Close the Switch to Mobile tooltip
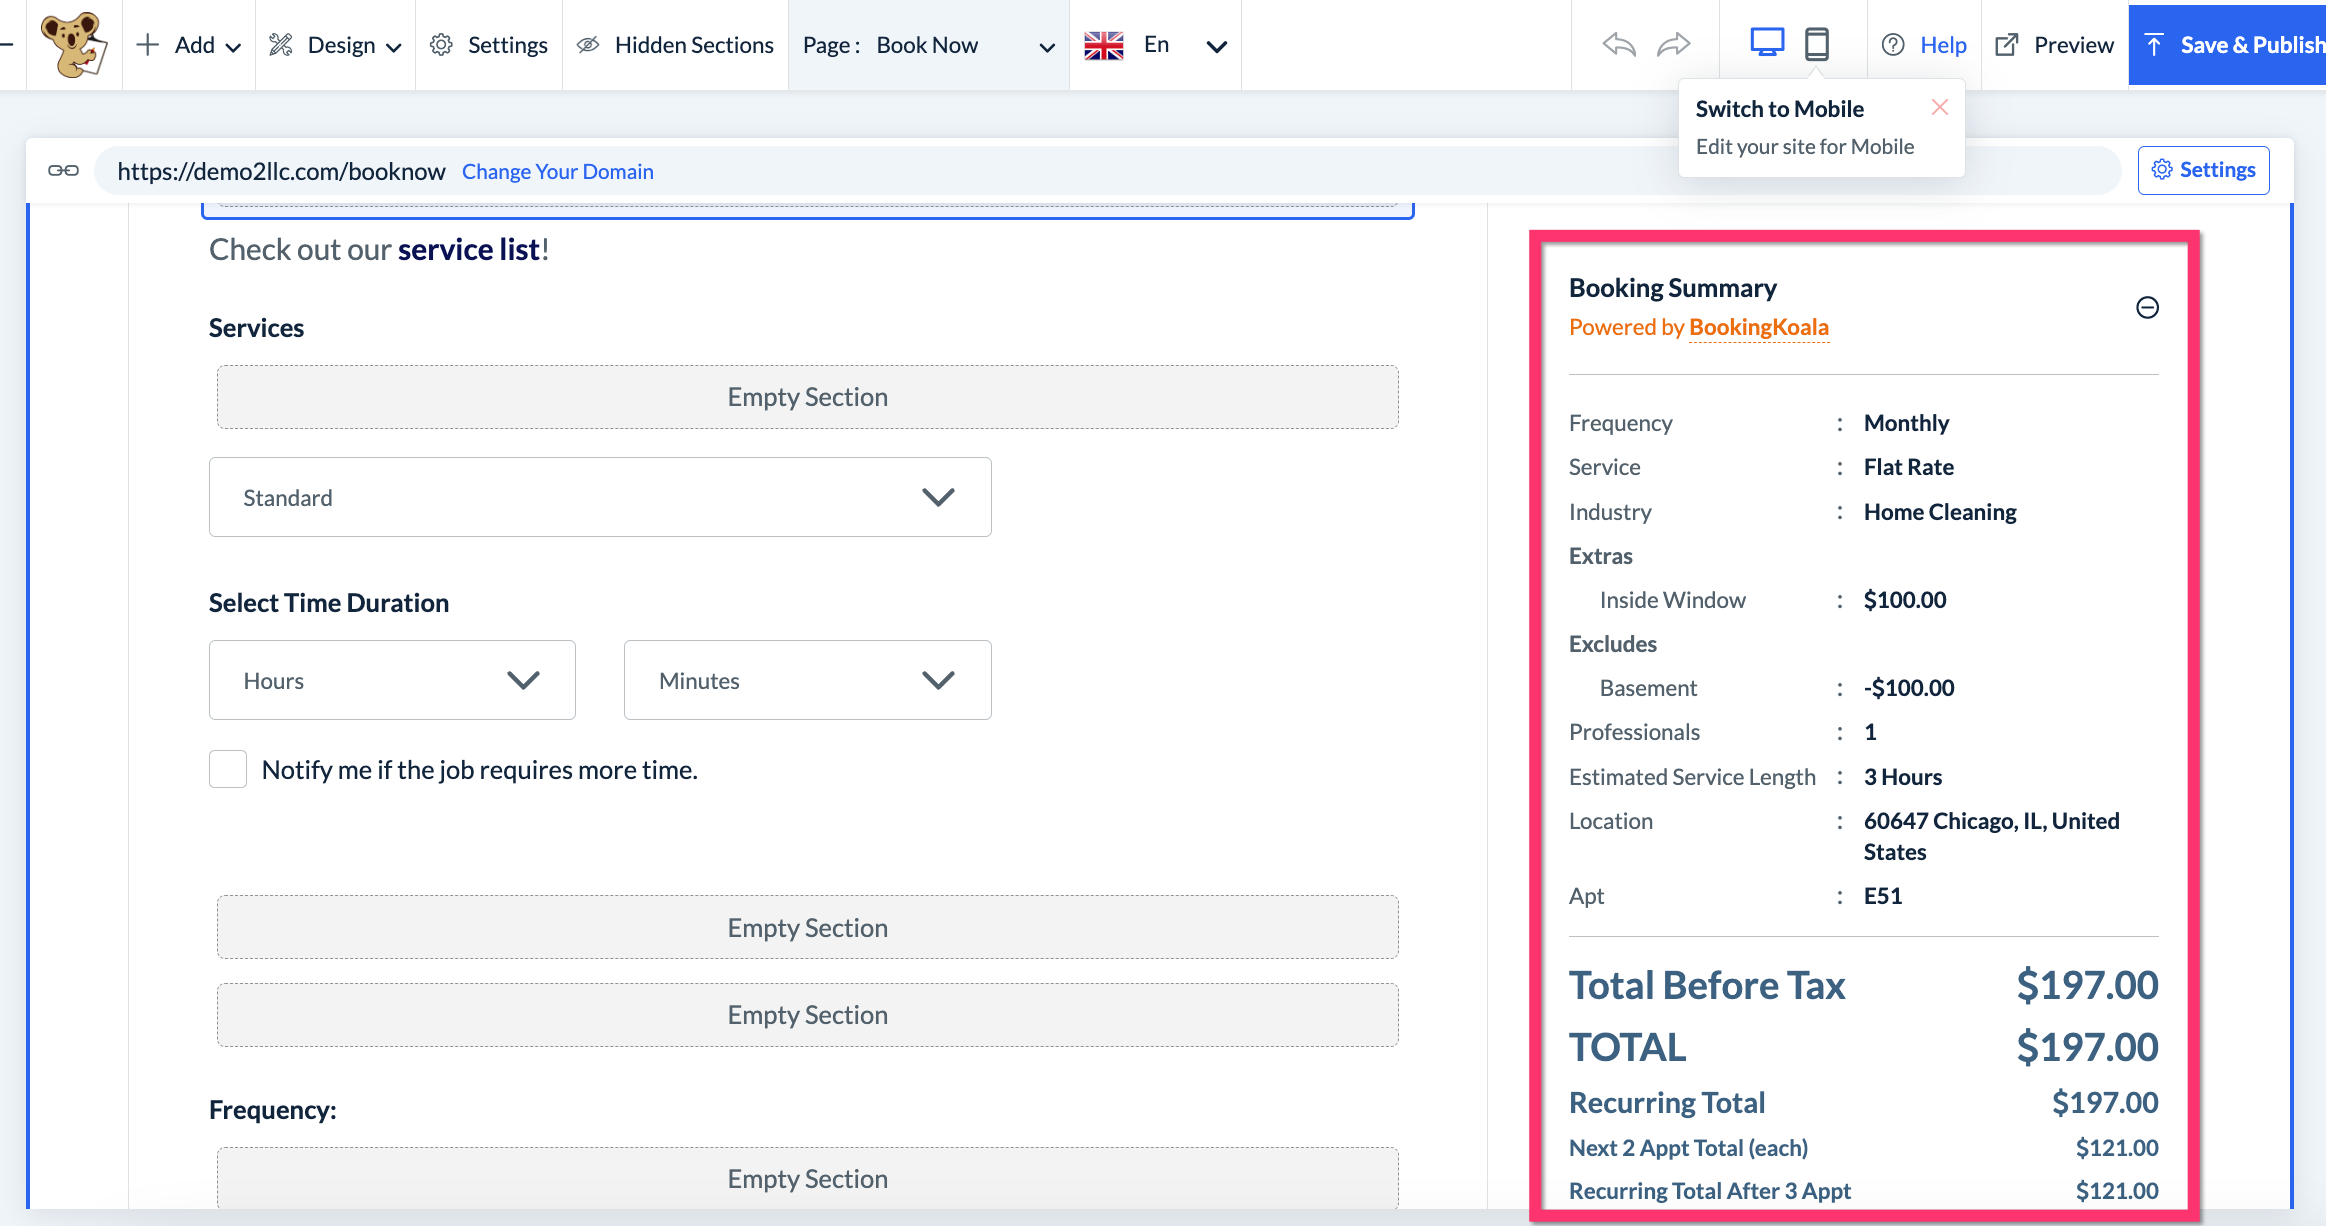 tap(1940, 107)
